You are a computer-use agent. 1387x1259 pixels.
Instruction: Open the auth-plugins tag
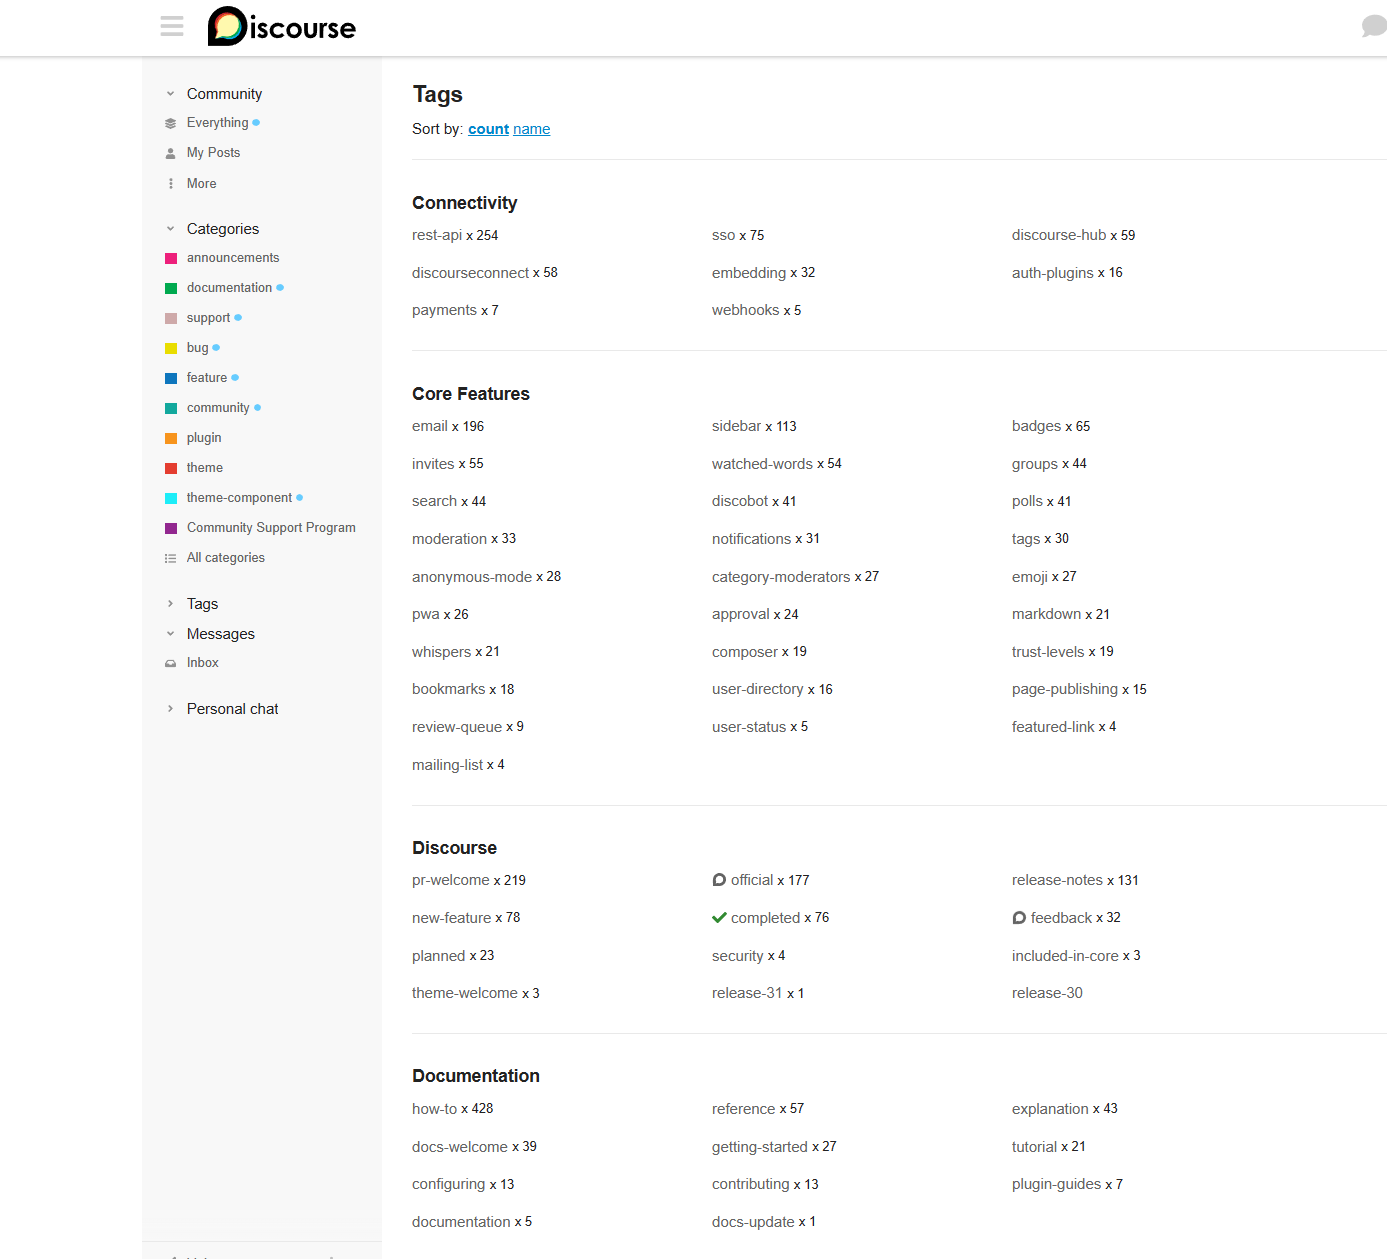click(x=1052, y=273)
